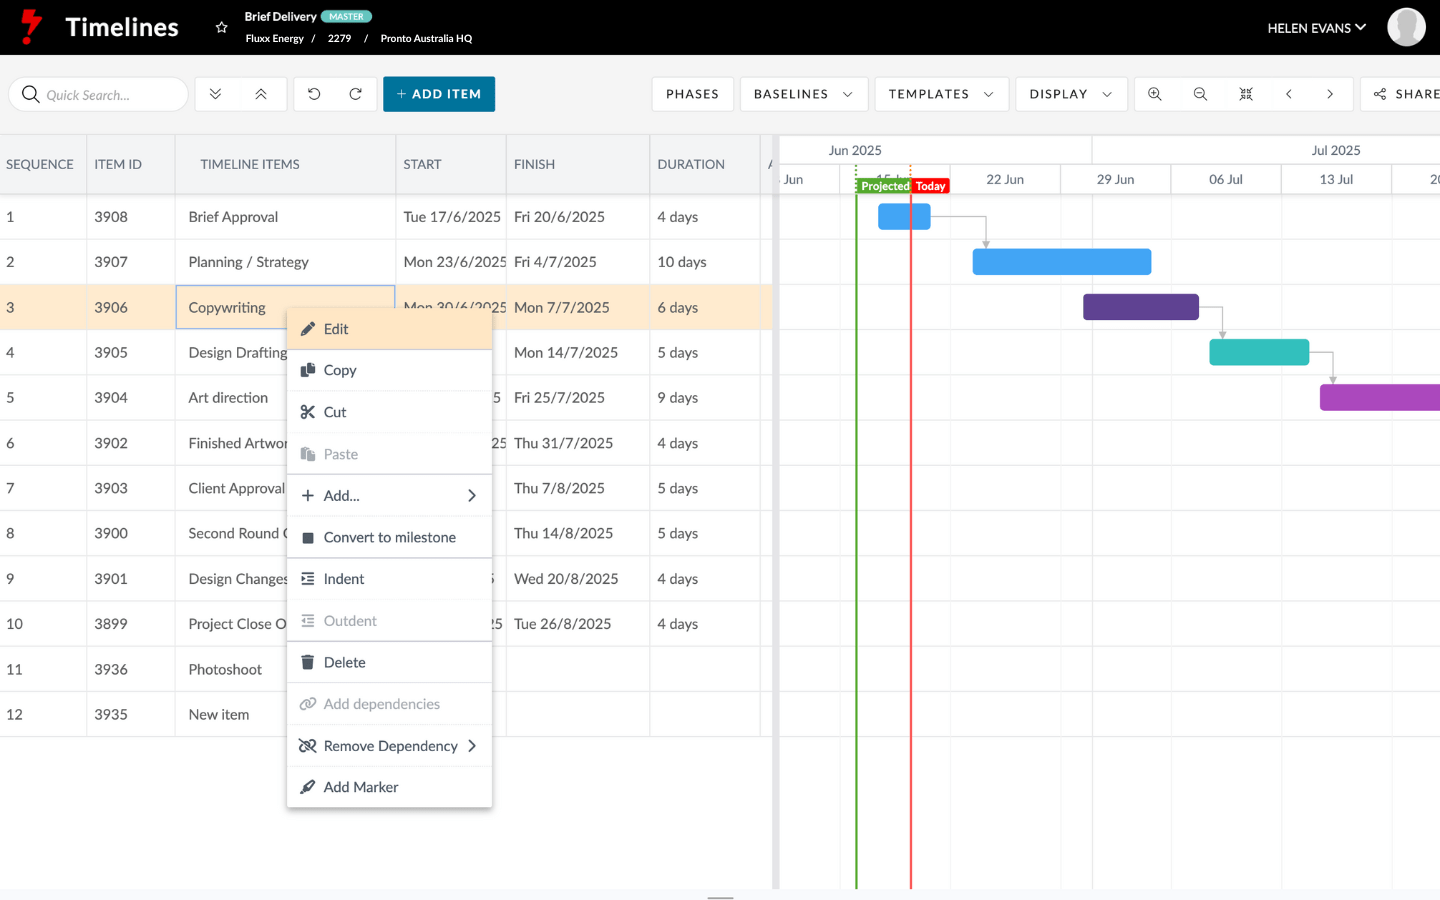Select the Planning / Strategy item name

point(248,262)
